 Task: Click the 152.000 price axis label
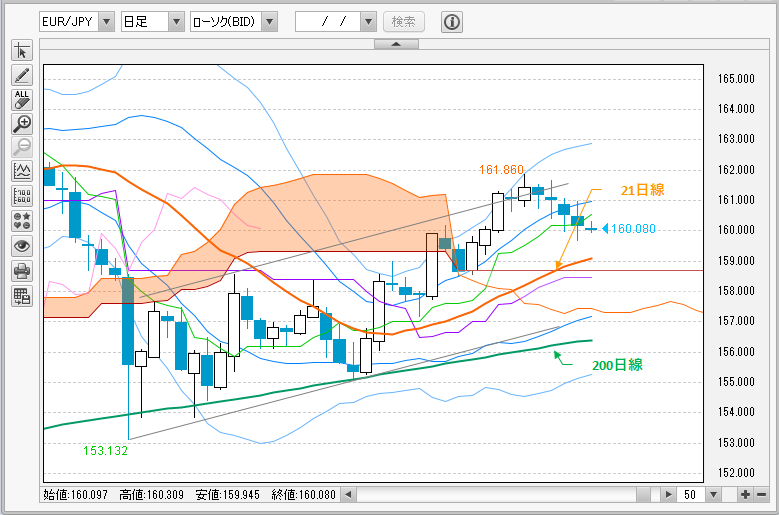736,473
